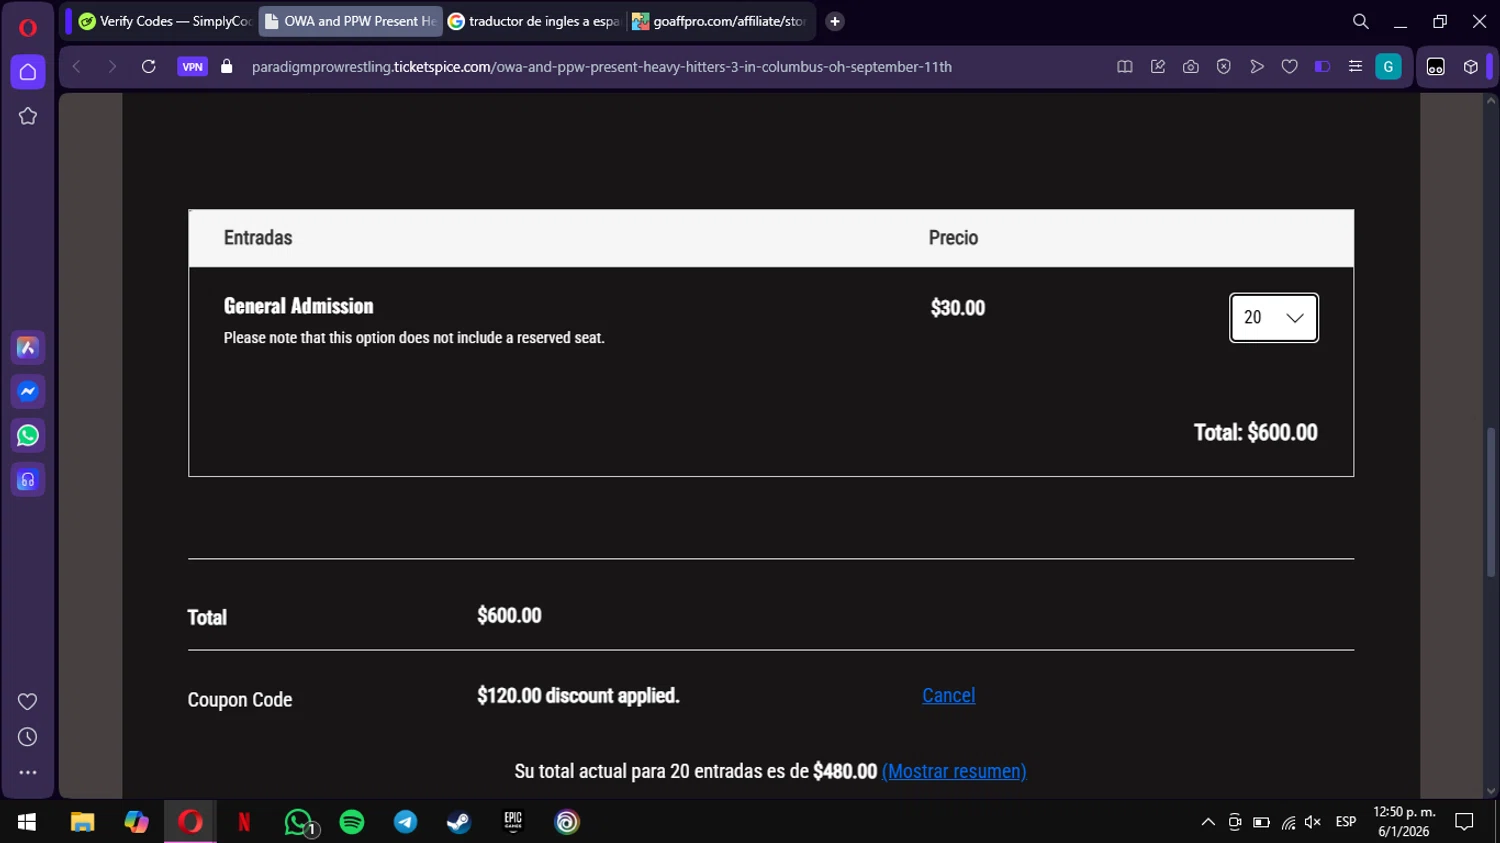1500x843 pixels.
Task: Open the music player sidebar icon
Action: click(28, 480)
